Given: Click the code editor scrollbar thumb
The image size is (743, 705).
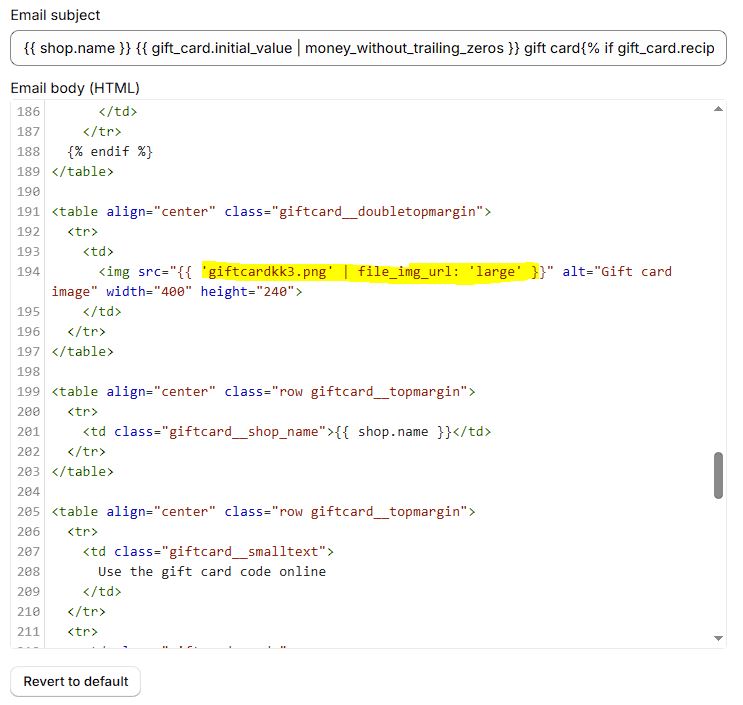Looking at the screenshot, I should click(x=718, y=475).
